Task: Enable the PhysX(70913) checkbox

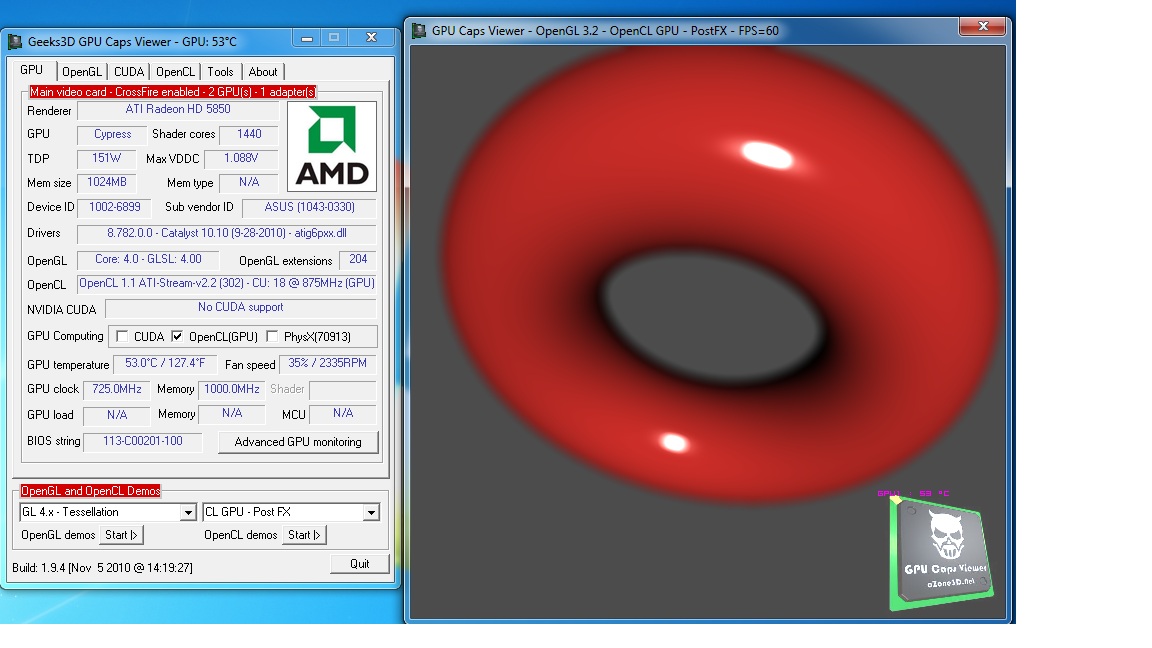Action: (x=272, y=336)
